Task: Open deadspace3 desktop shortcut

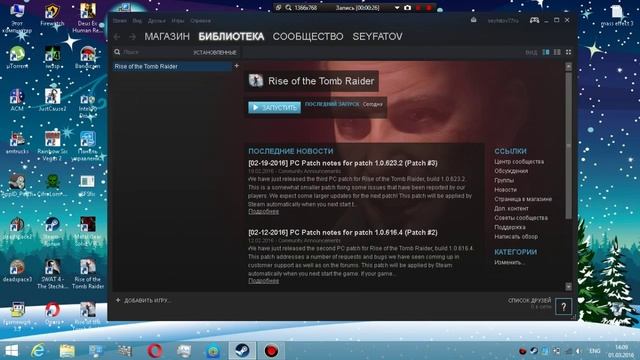Action: click(17, 271)
